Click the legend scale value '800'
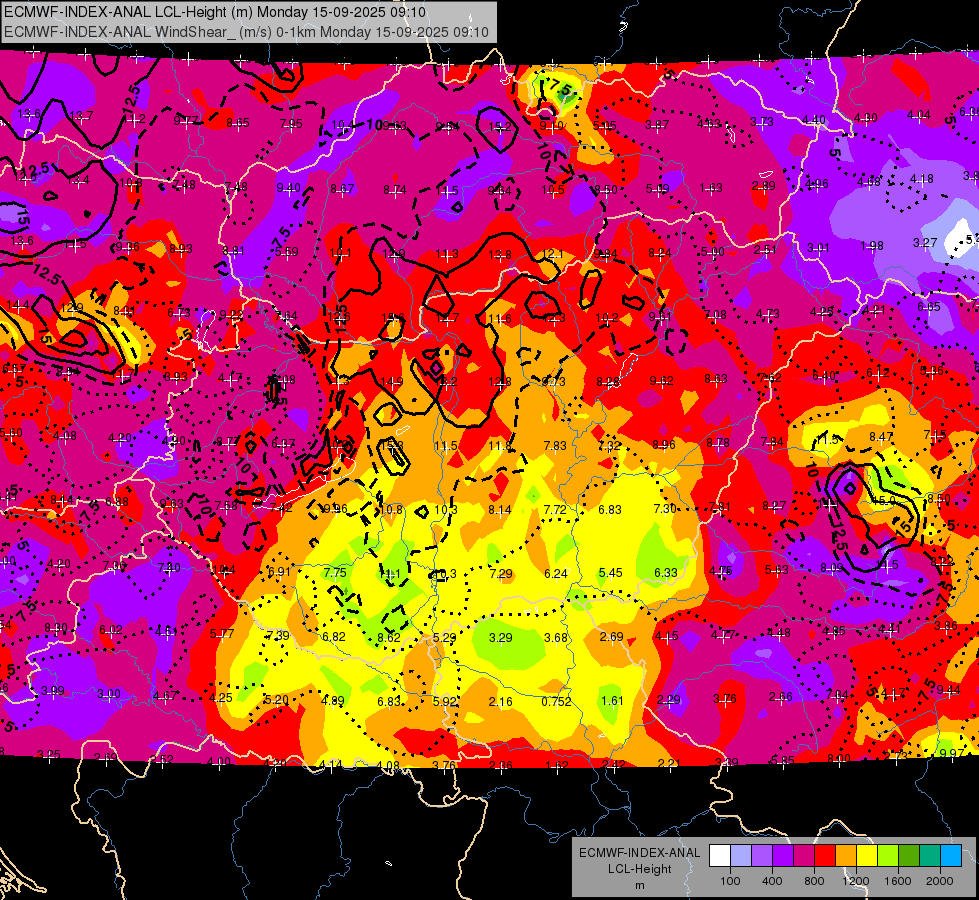This screenshot has height=900, width=979. point(814,881)
